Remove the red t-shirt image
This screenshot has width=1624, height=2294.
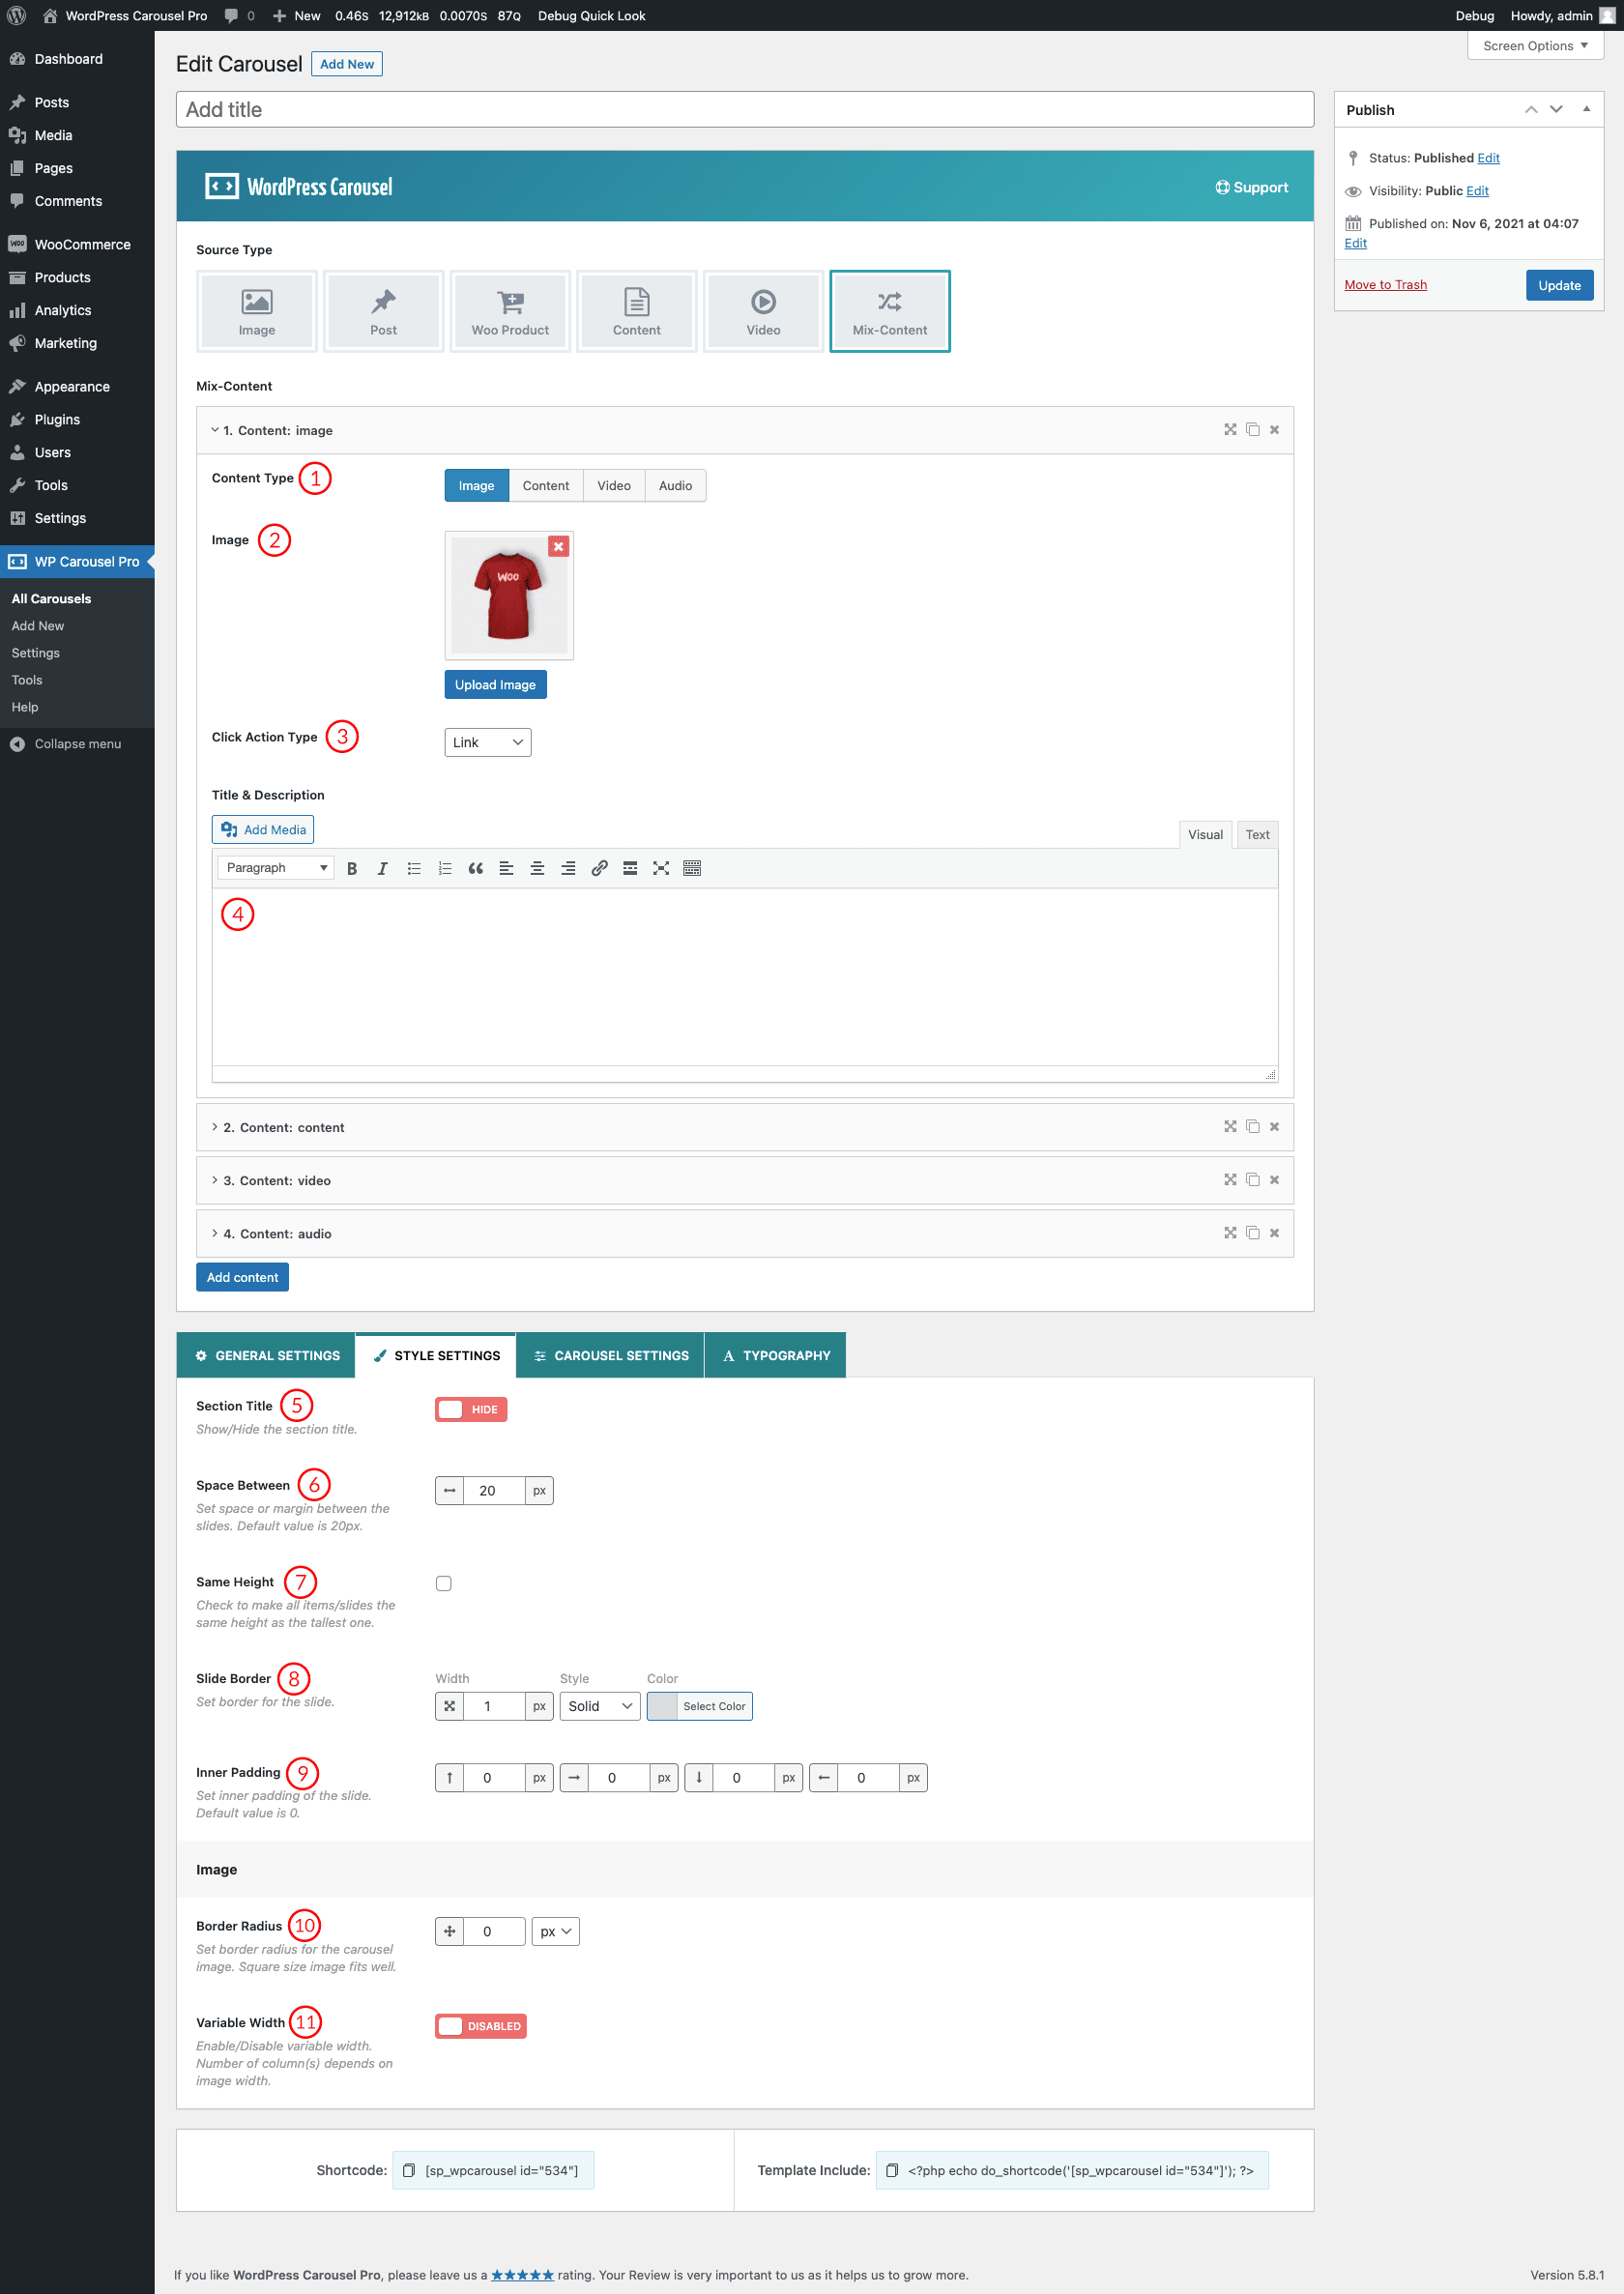click(x=558, y=546)
